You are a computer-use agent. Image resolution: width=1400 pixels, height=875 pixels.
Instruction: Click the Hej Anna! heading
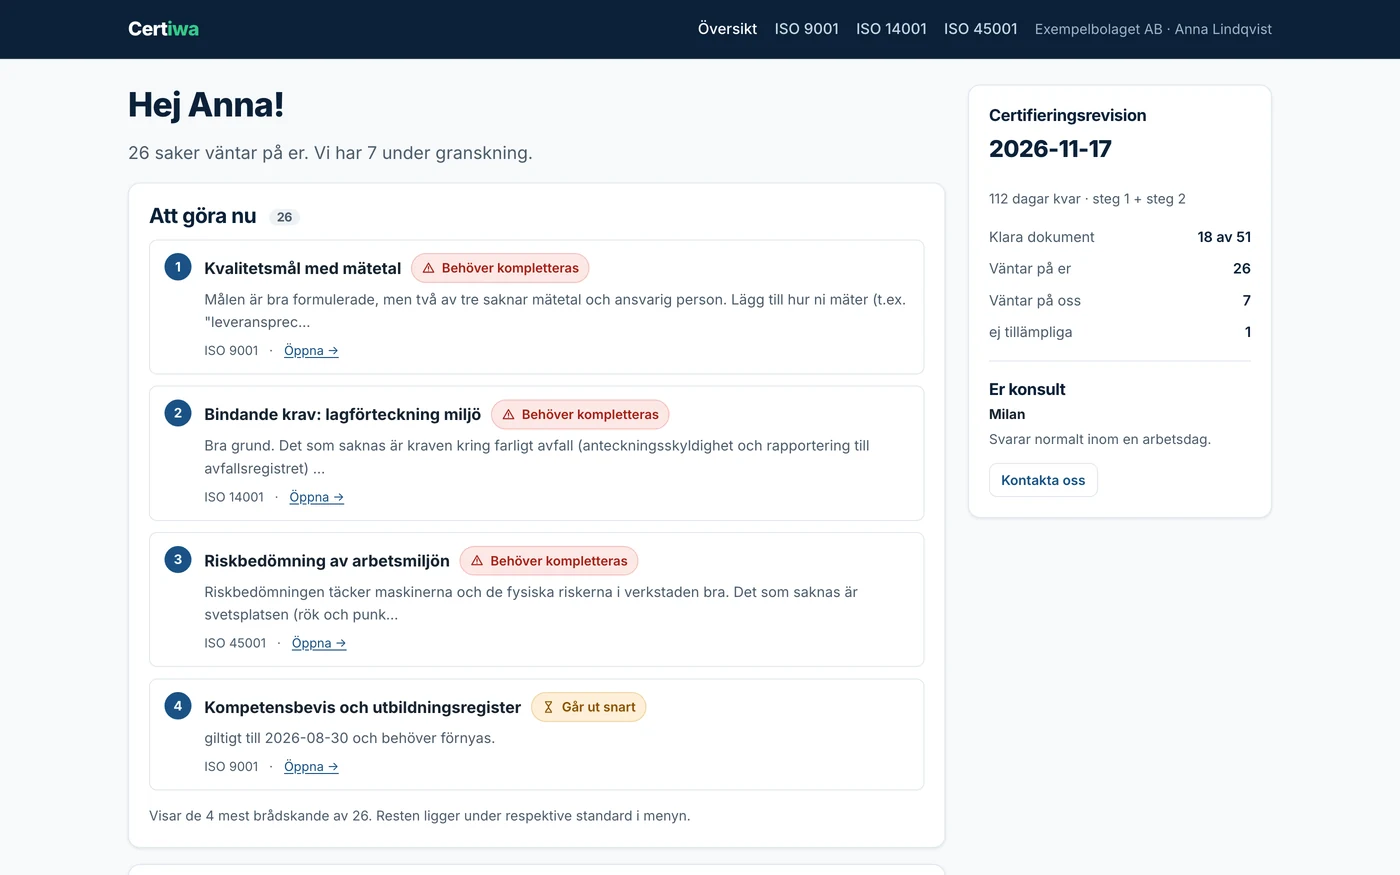coord(206,105)
